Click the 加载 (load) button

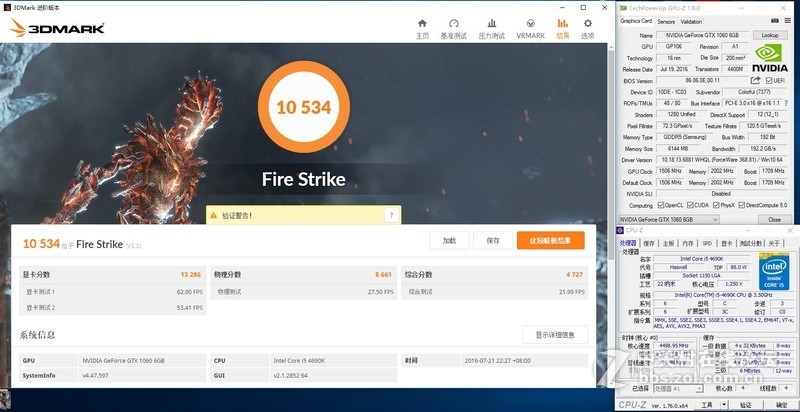449,241
